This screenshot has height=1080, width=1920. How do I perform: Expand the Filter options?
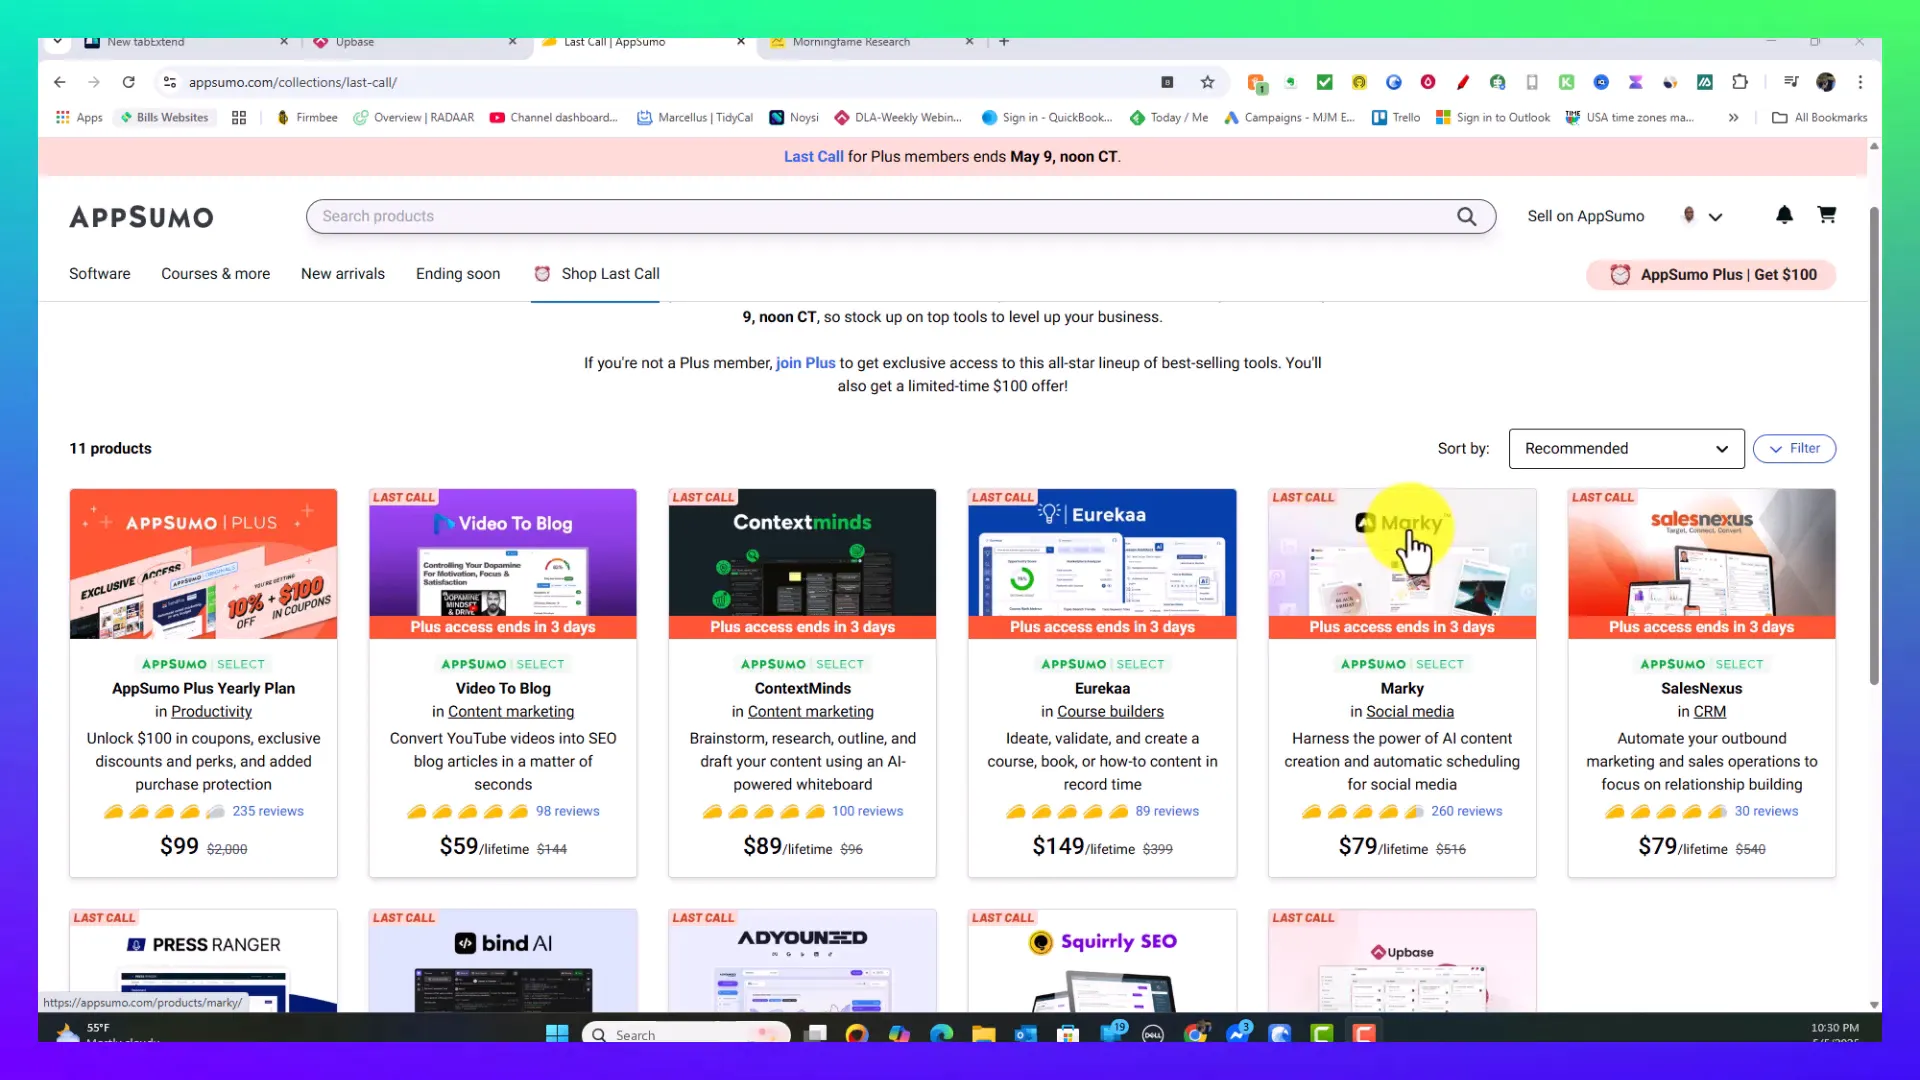pos(1794,448)
